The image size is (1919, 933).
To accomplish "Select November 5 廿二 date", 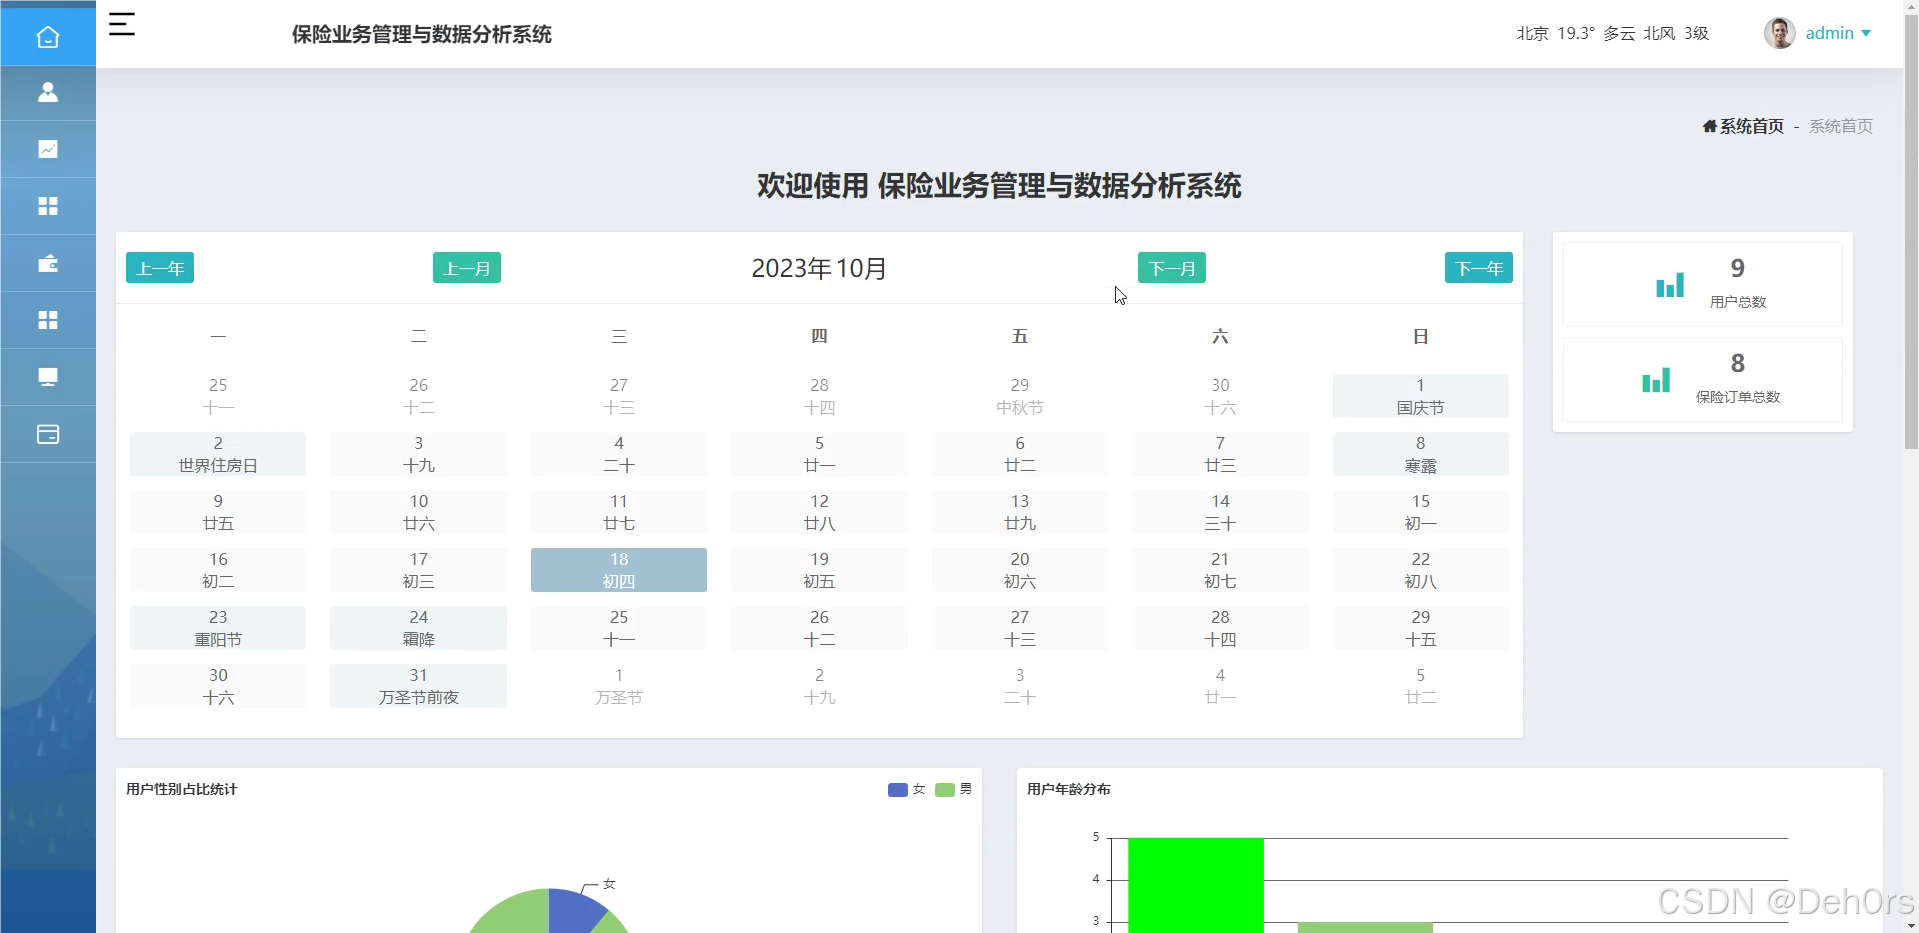I will click(1420, 686).
